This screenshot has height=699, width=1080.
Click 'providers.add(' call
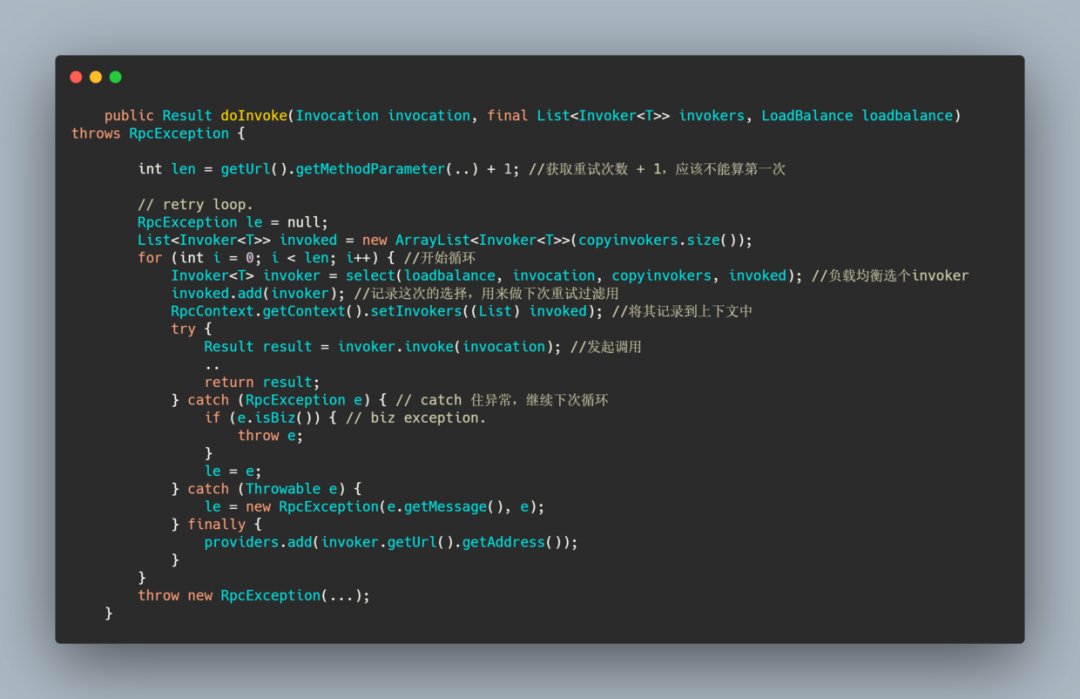click(x=262, y=543)
